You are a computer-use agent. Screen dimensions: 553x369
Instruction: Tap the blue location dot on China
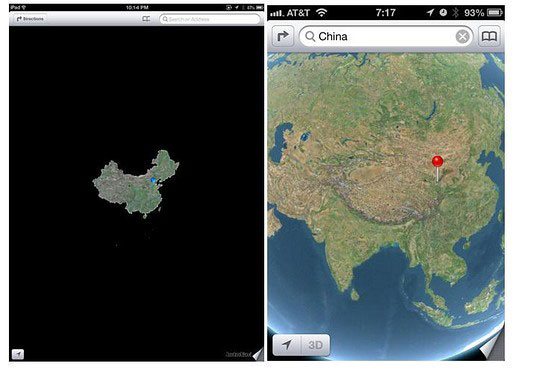[153, 180]
